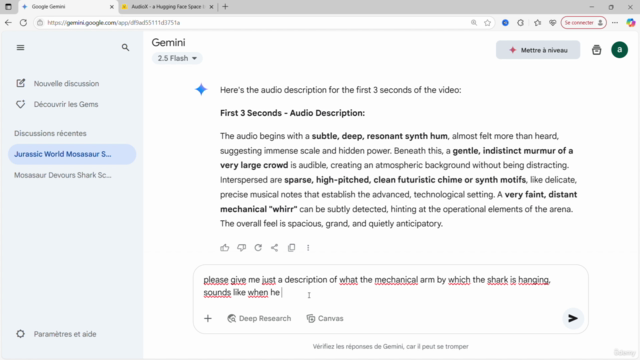Viewport: 640px width, 360px height.
Task: Regenerate the response with the refresh icon
Action: pyautogui.click(x=258, y=248)
